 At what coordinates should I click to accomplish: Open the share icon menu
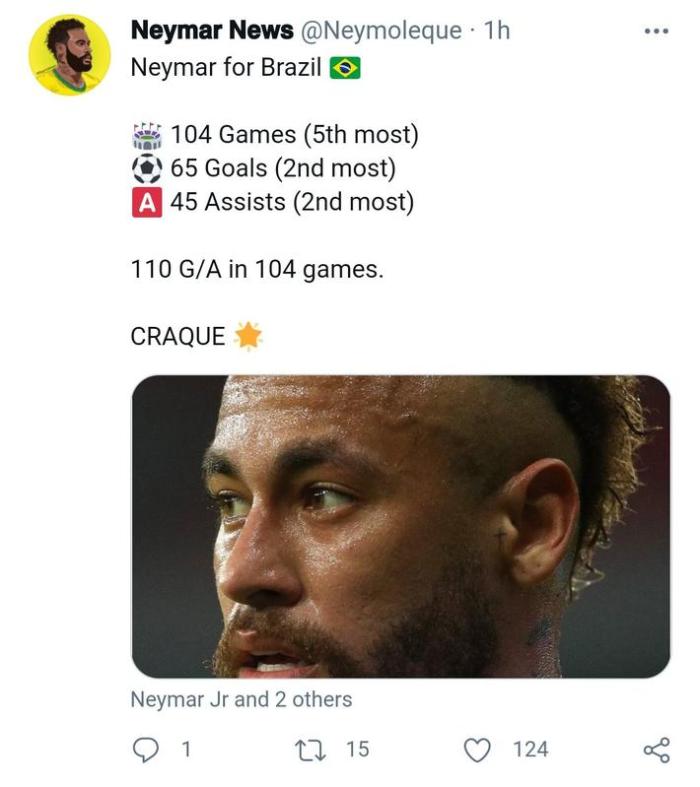(655, 749)
